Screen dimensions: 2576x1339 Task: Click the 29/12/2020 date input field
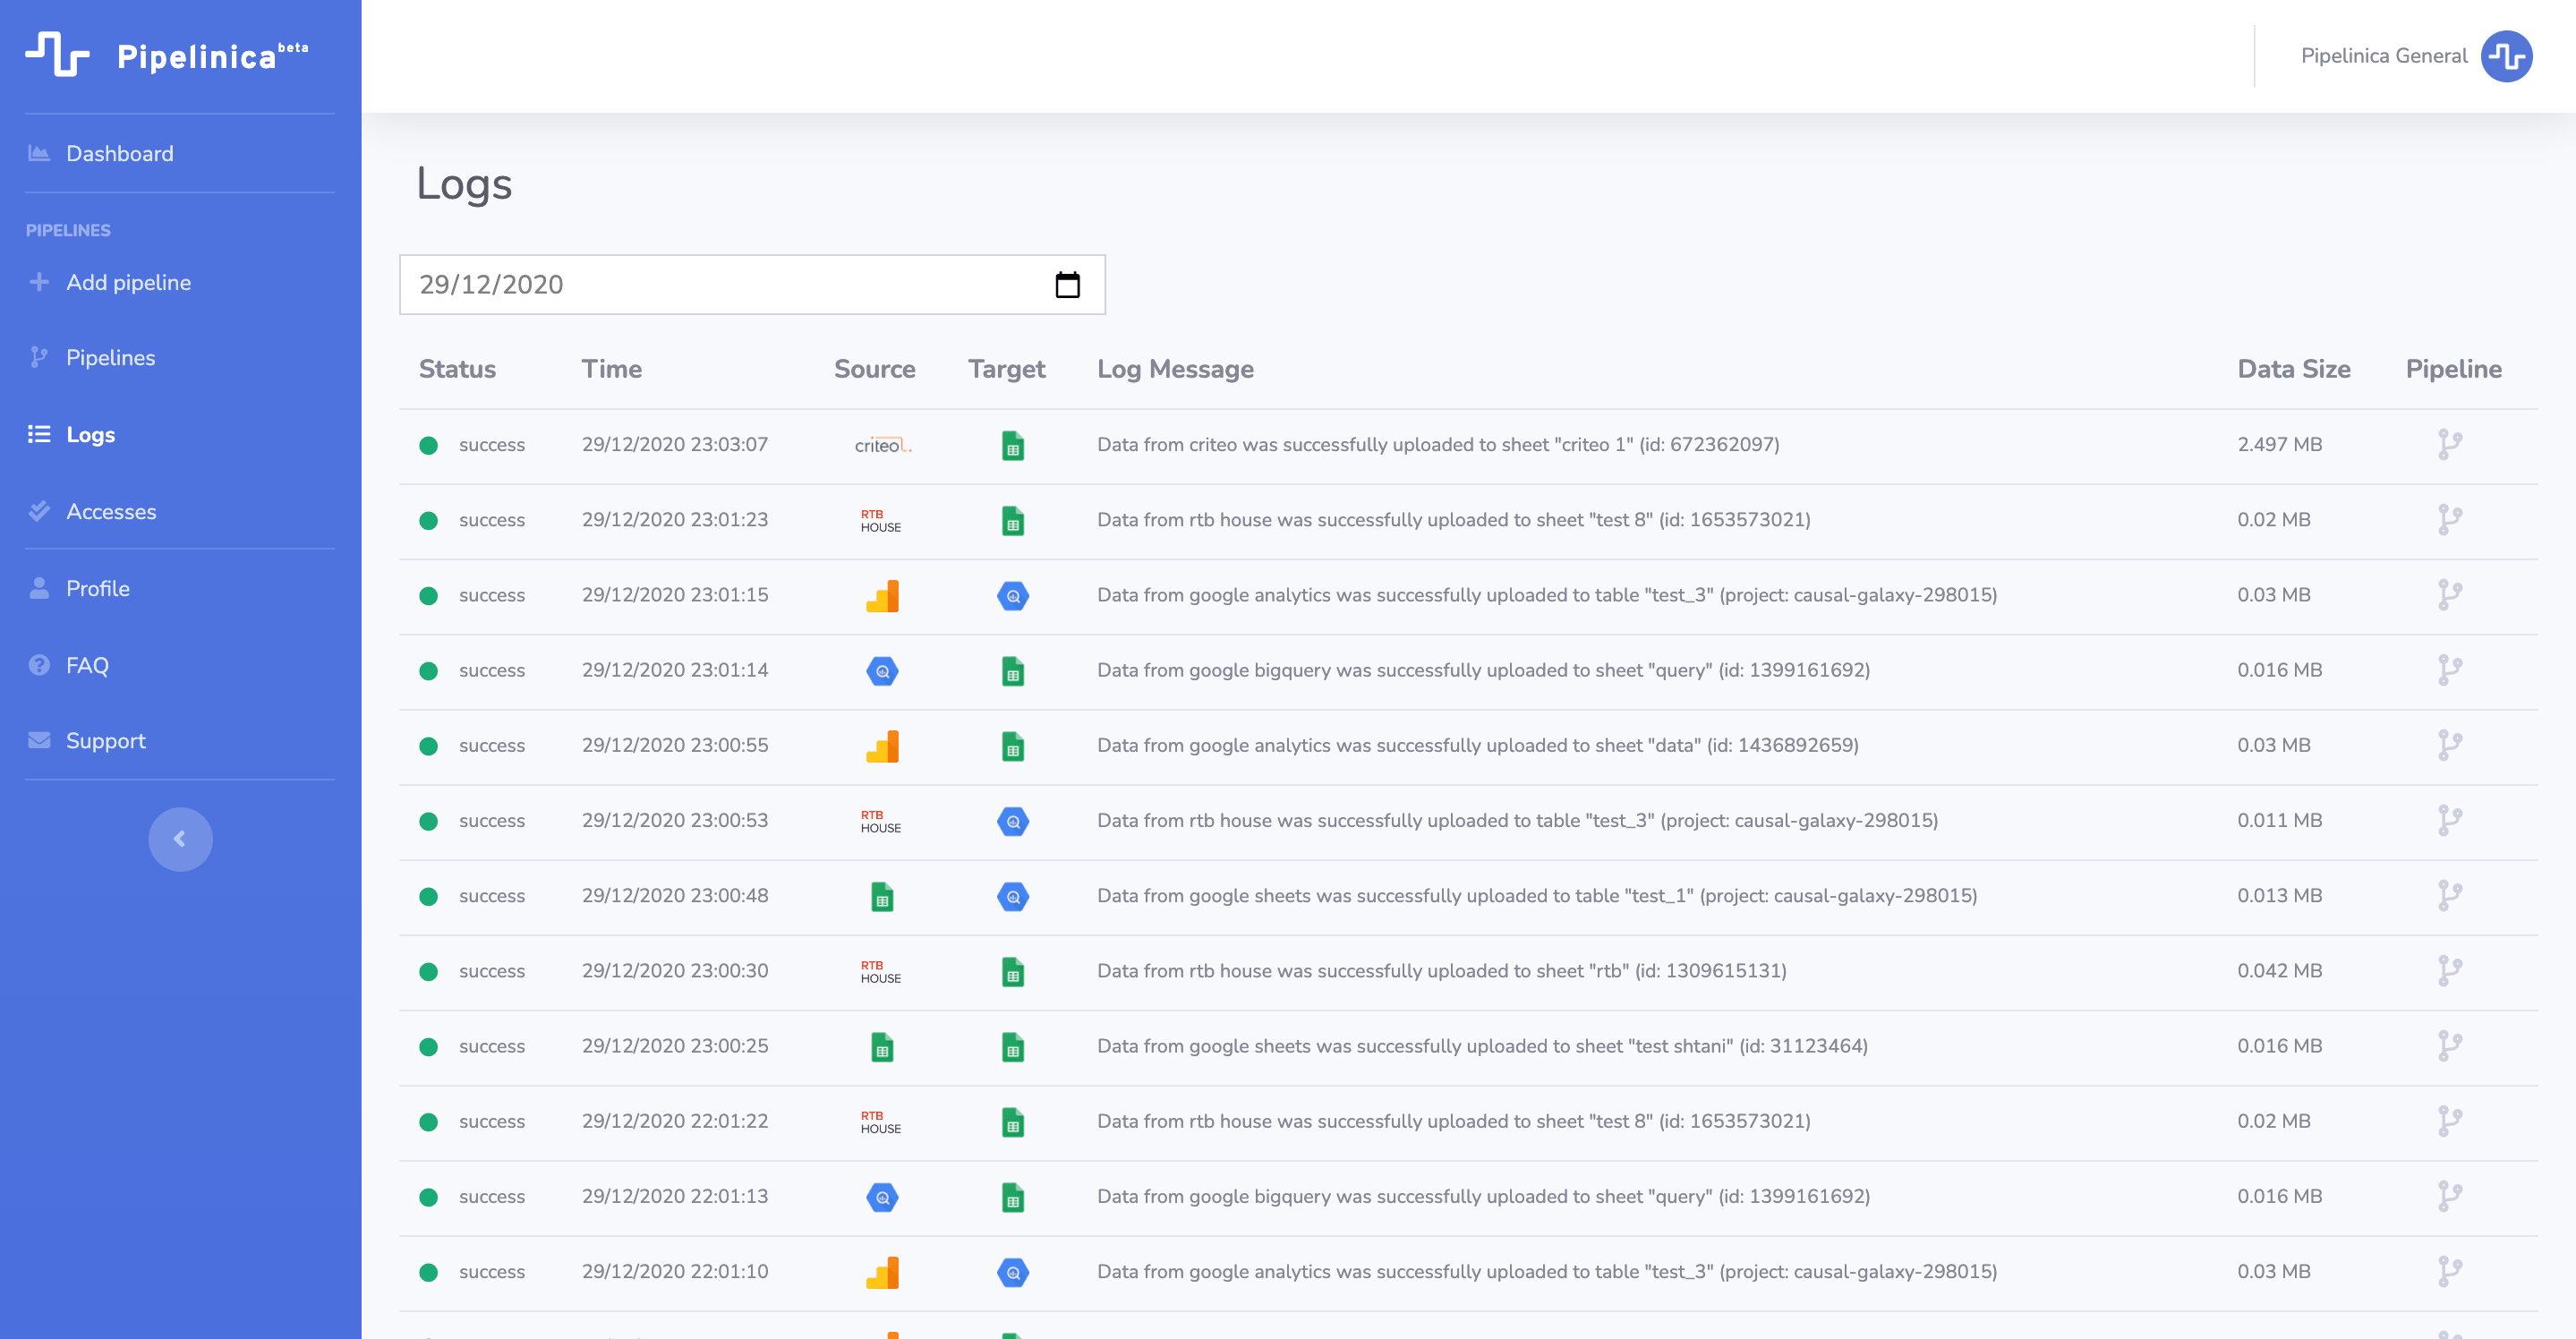pos(720,285)
